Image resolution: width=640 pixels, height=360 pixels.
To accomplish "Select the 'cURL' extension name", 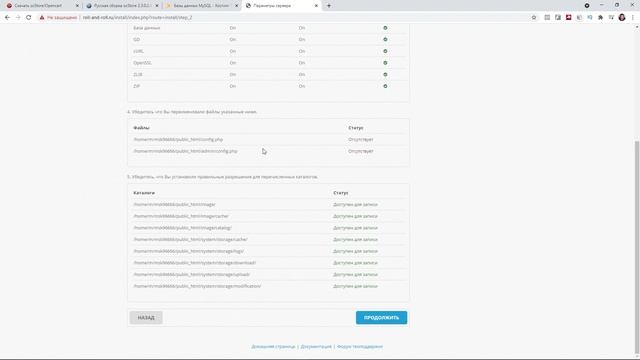I will click(138, 51).
